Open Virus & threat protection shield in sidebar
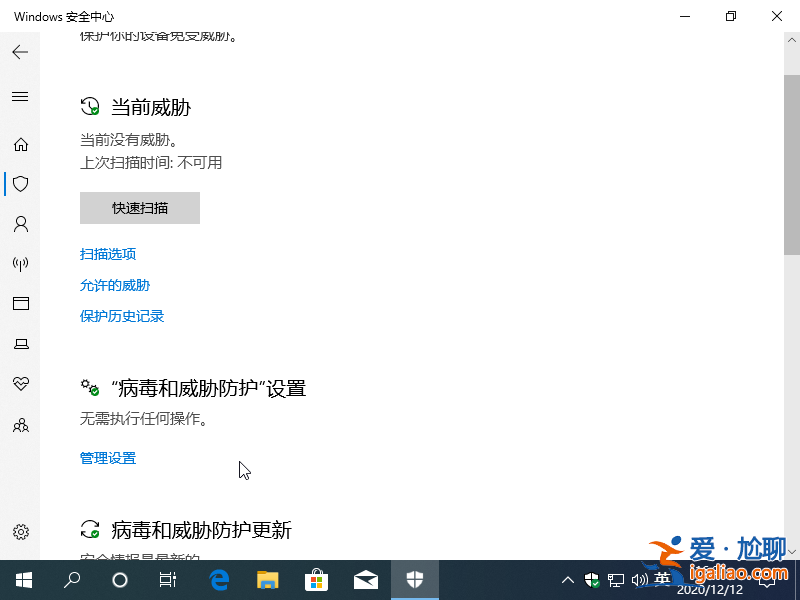This screenshot has width=800, height=600. (x=20, y=184)
